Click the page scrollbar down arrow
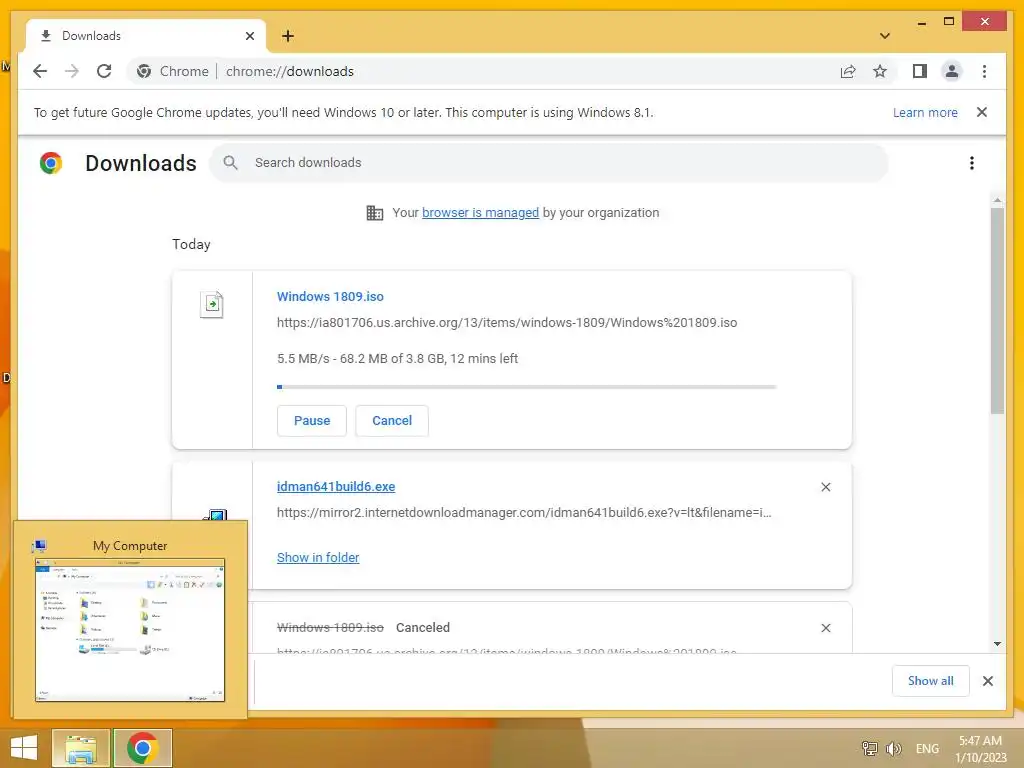Viewport: 1024px width, 768px height. pyautogui.click(x=997, y=644)
